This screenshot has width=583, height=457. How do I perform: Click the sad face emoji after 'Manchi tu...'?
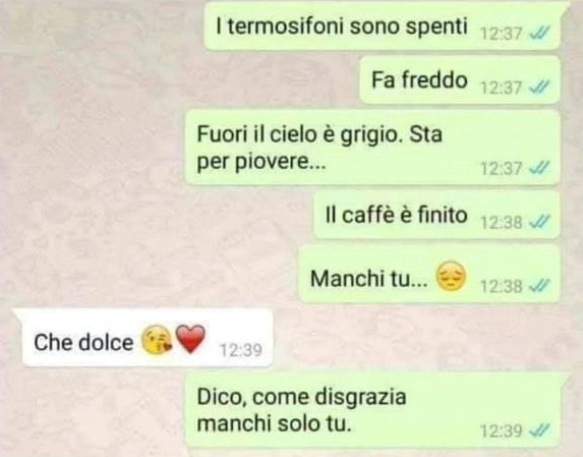click(x=450, y=276)
